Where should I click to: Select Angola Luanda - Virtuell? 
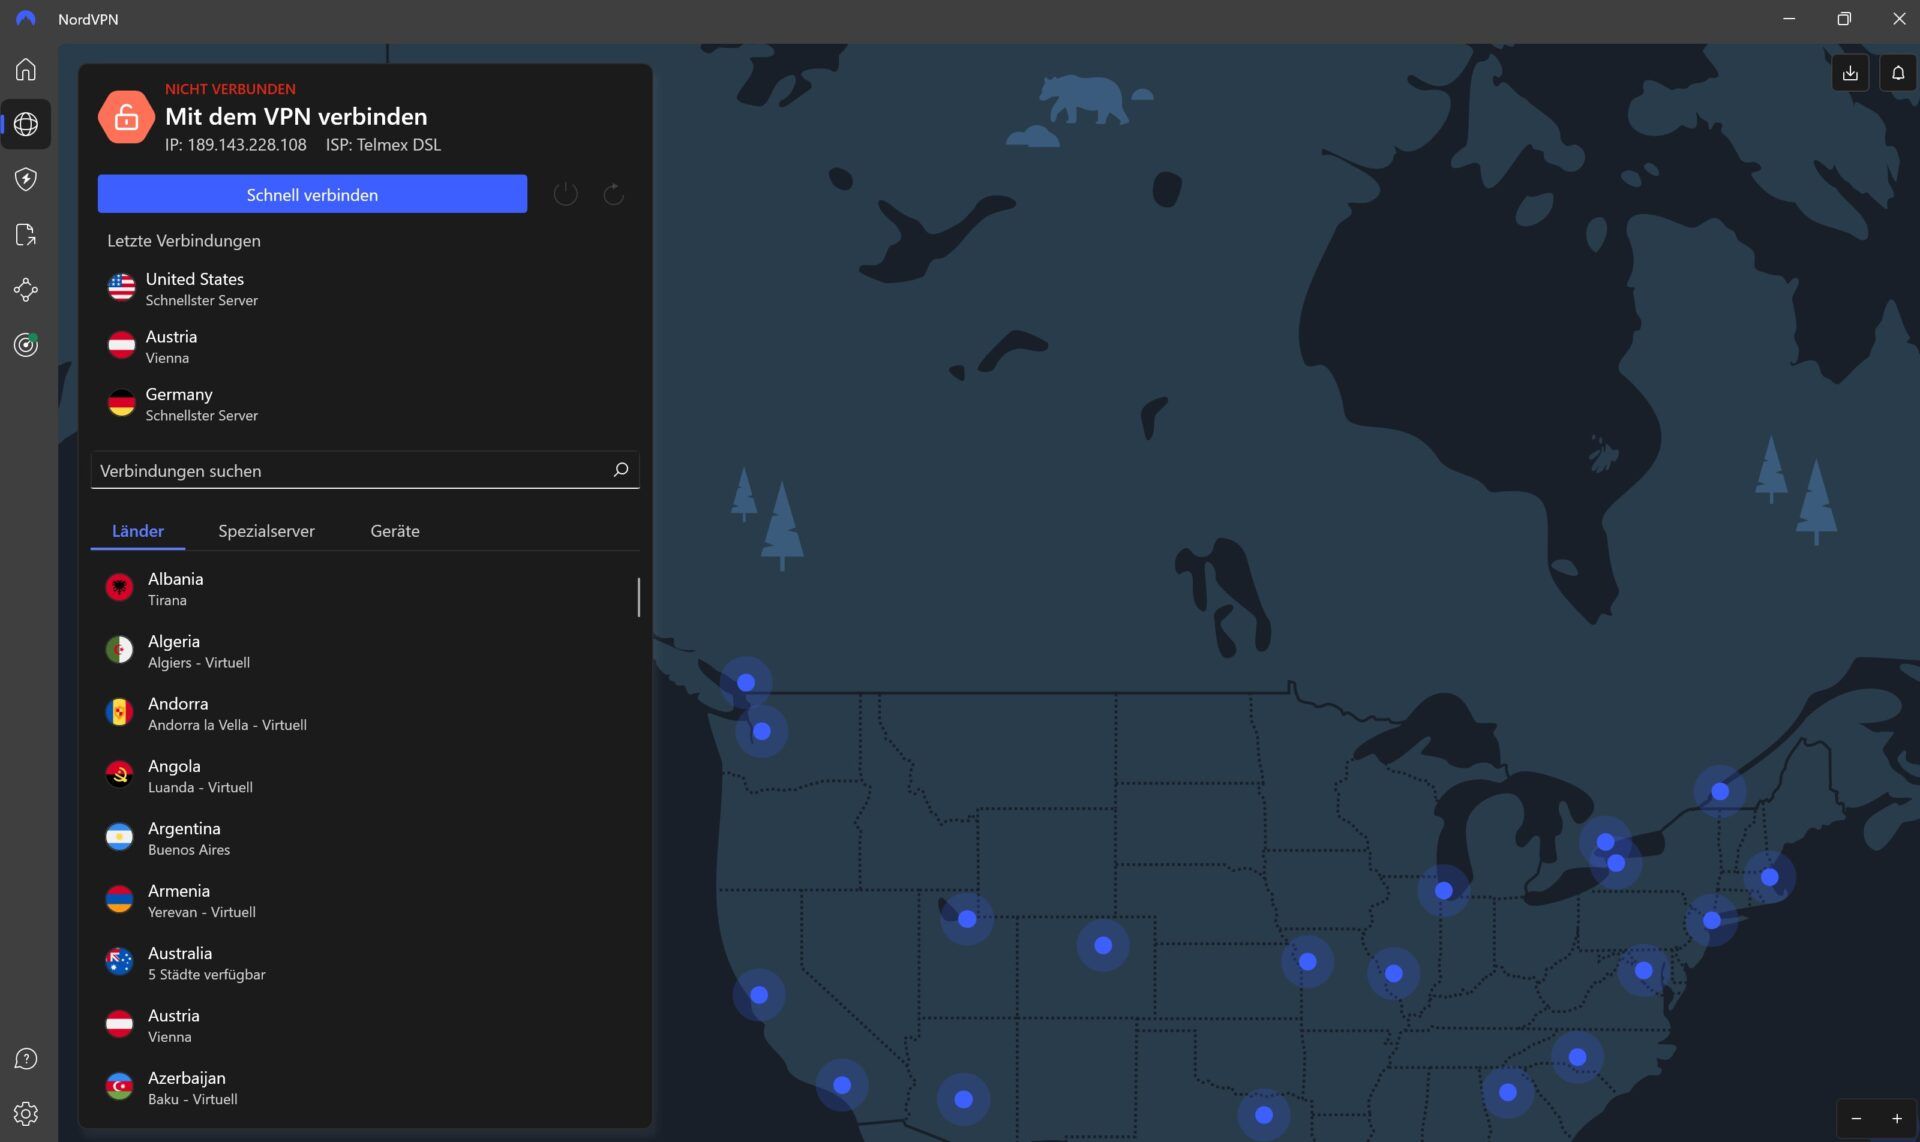pyautogui.click(x=365, y=775)
